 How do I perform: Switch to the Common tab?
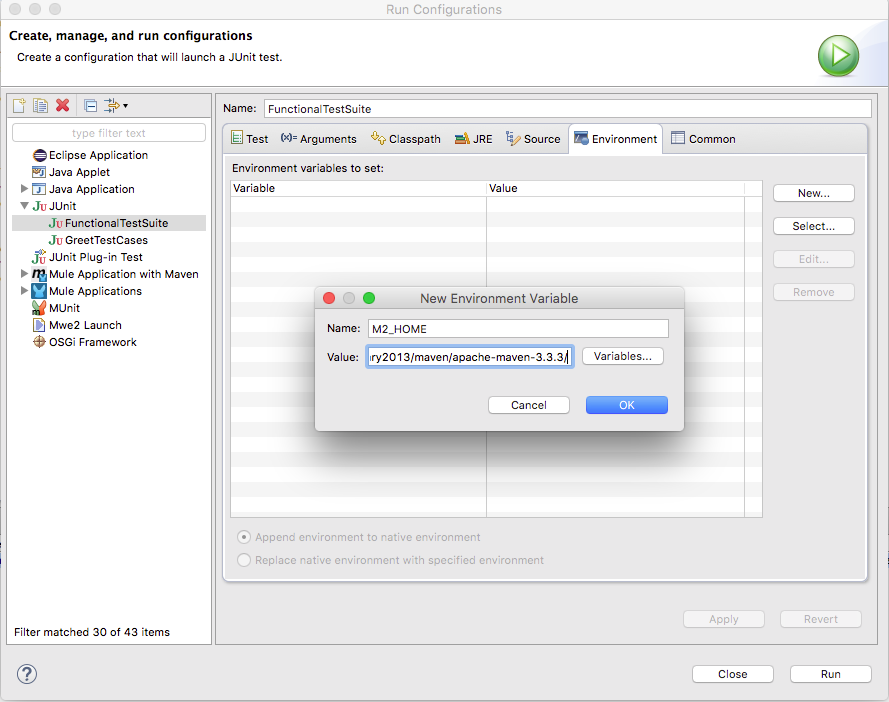[x=703, y=139]
